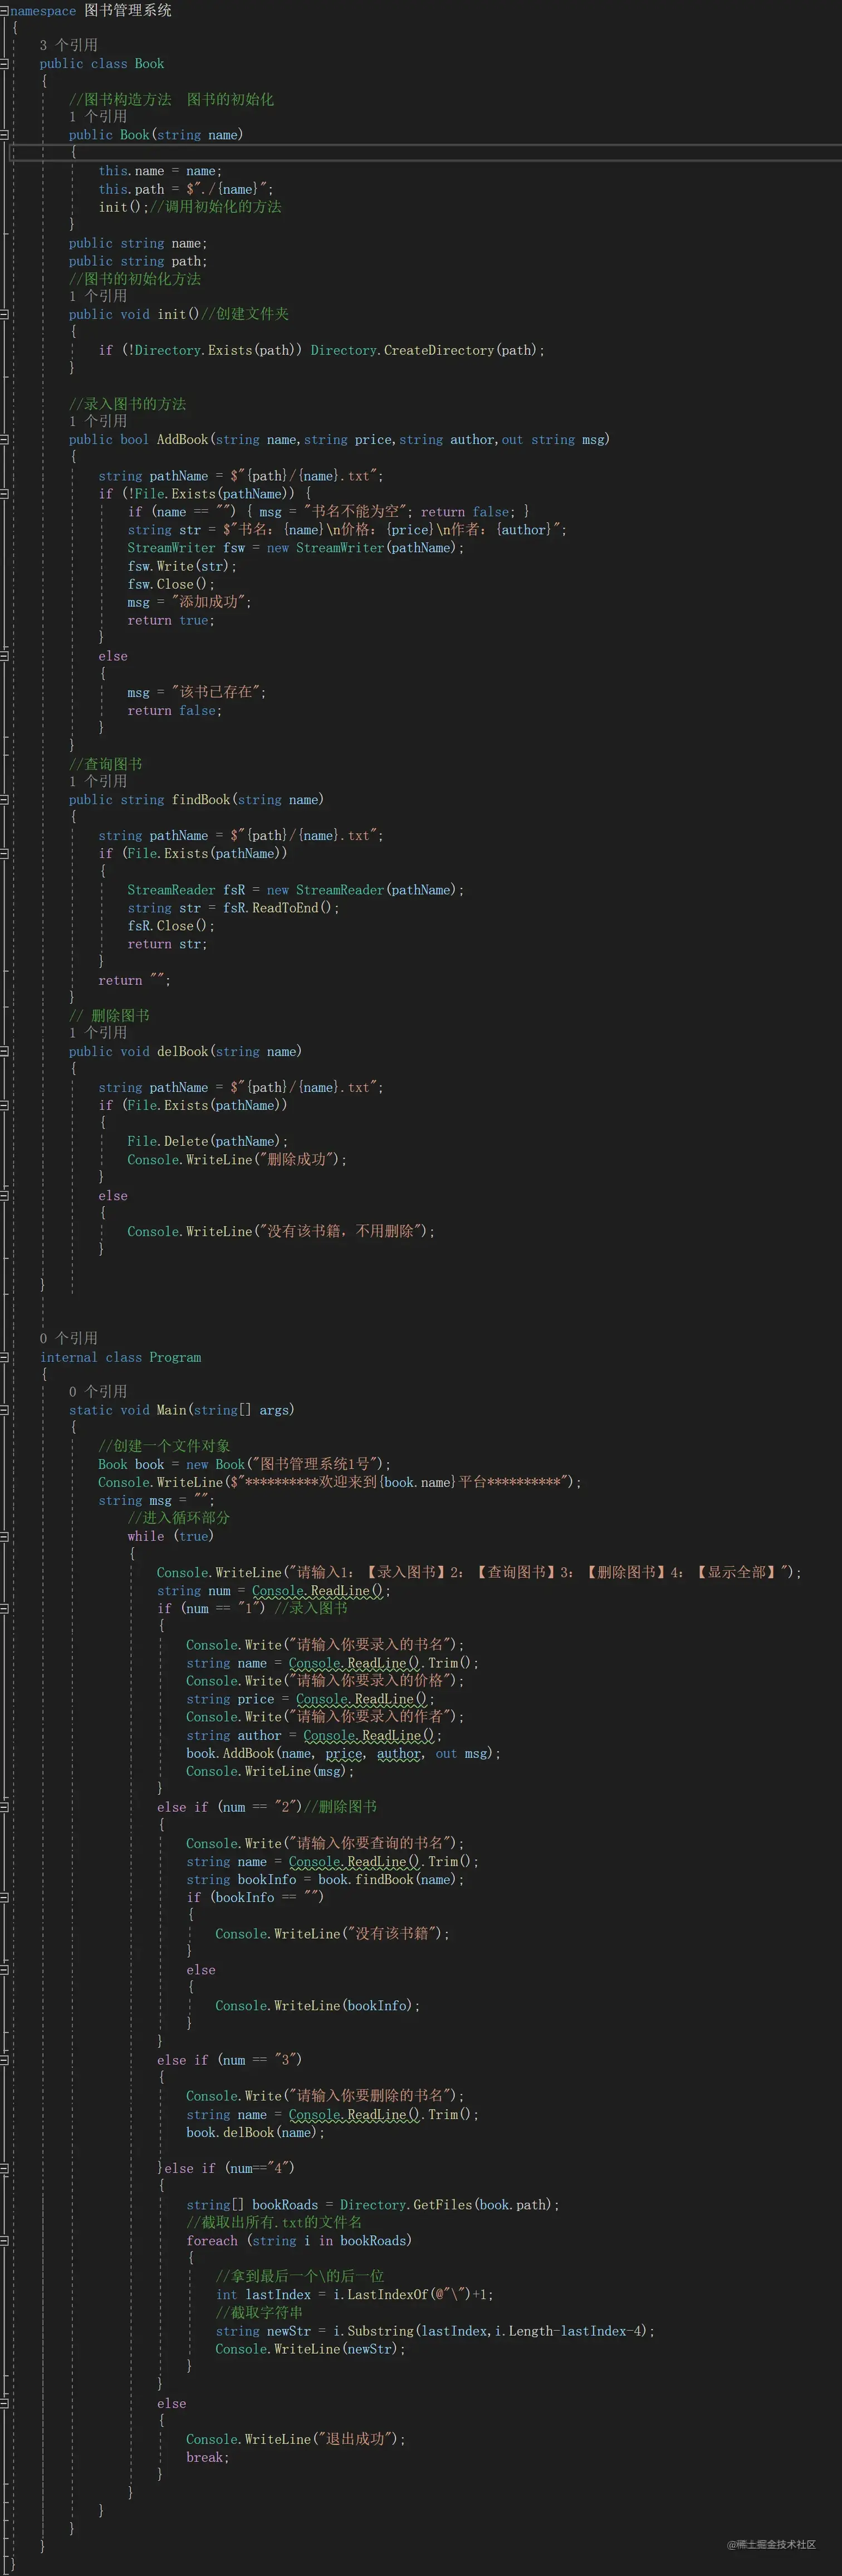This screenshot has height=2576, width=842.
Task: Click 'new StreamReader(pathName);' line
Action: [365, 890]
